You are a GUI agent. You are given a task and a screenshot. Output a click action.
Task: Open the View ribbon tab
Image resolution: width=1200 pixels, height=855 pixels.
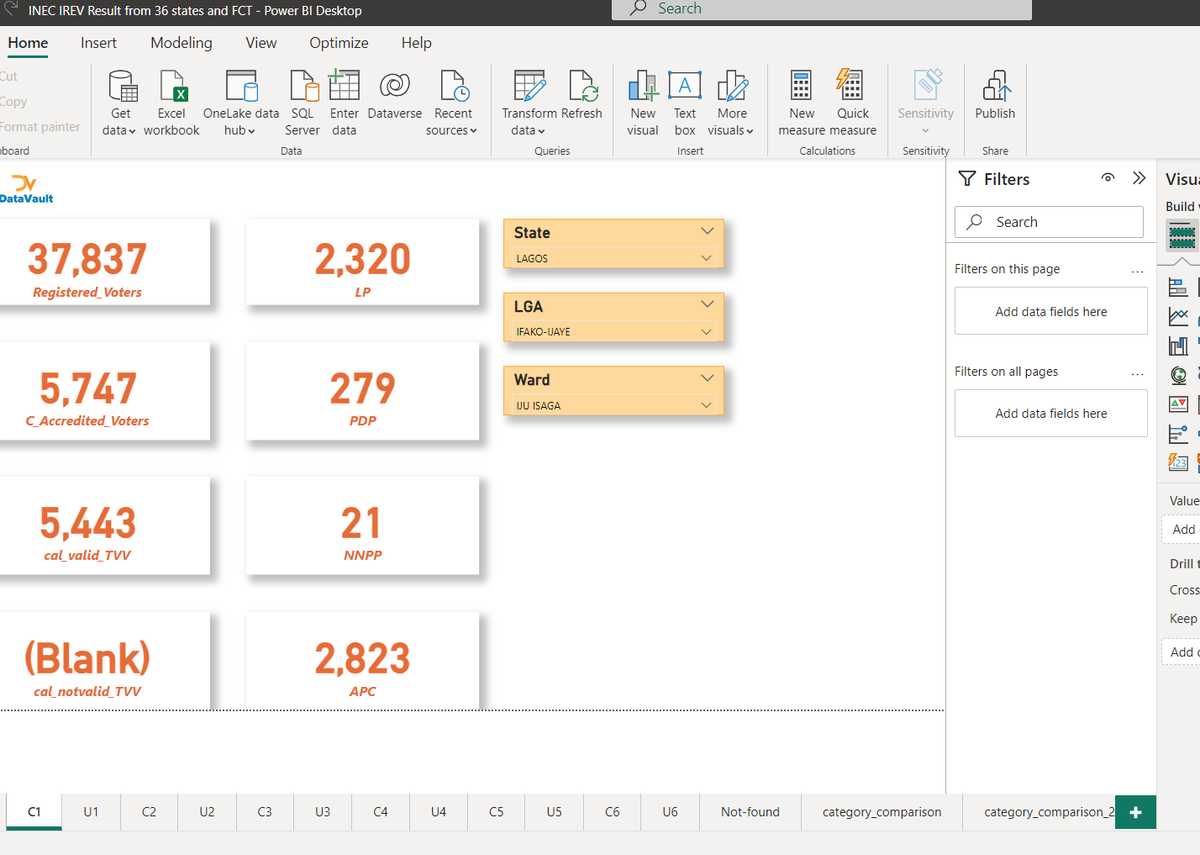coord(261,43)
